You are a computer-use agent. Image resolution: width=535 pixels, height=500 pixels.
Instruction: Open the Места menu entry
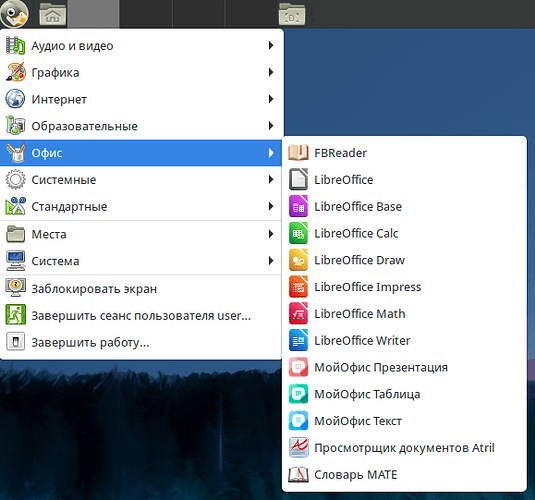[141, 234]
